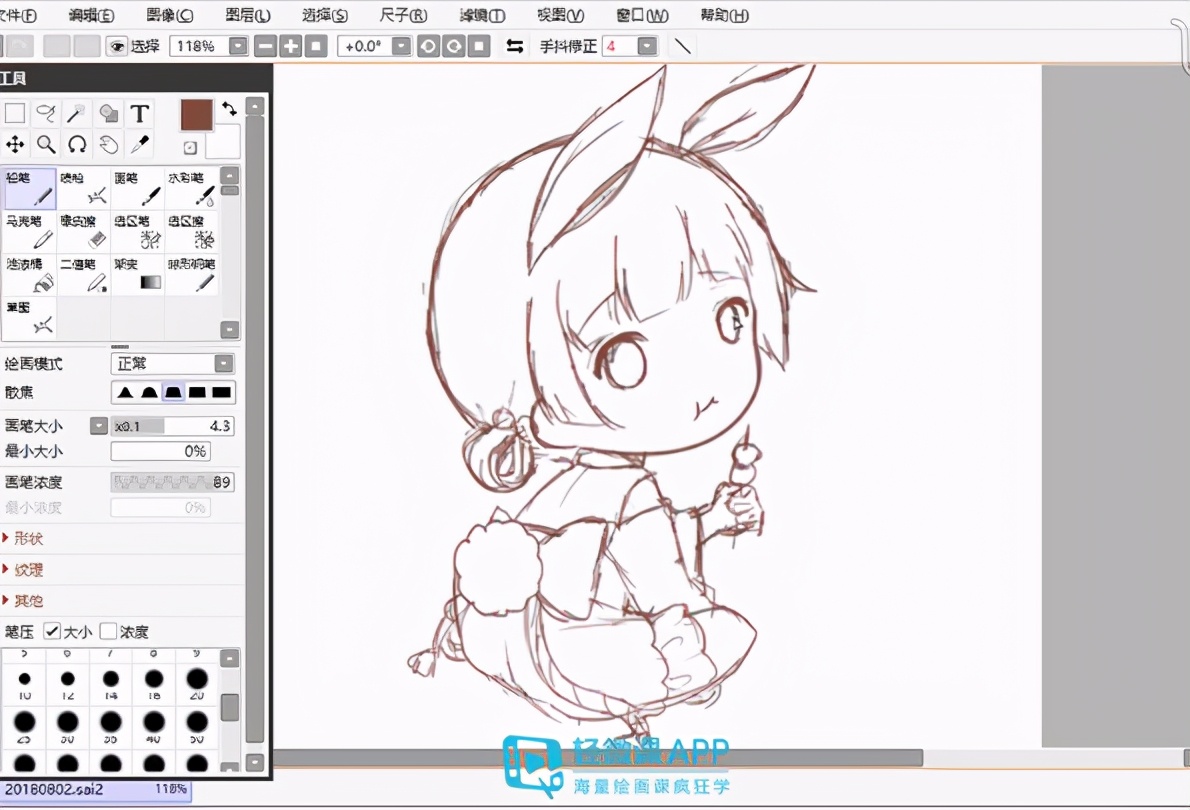This screenshot has height=810, width=1190.
Task: Rotate canvas counterclockwise
Action: point(428,46)
